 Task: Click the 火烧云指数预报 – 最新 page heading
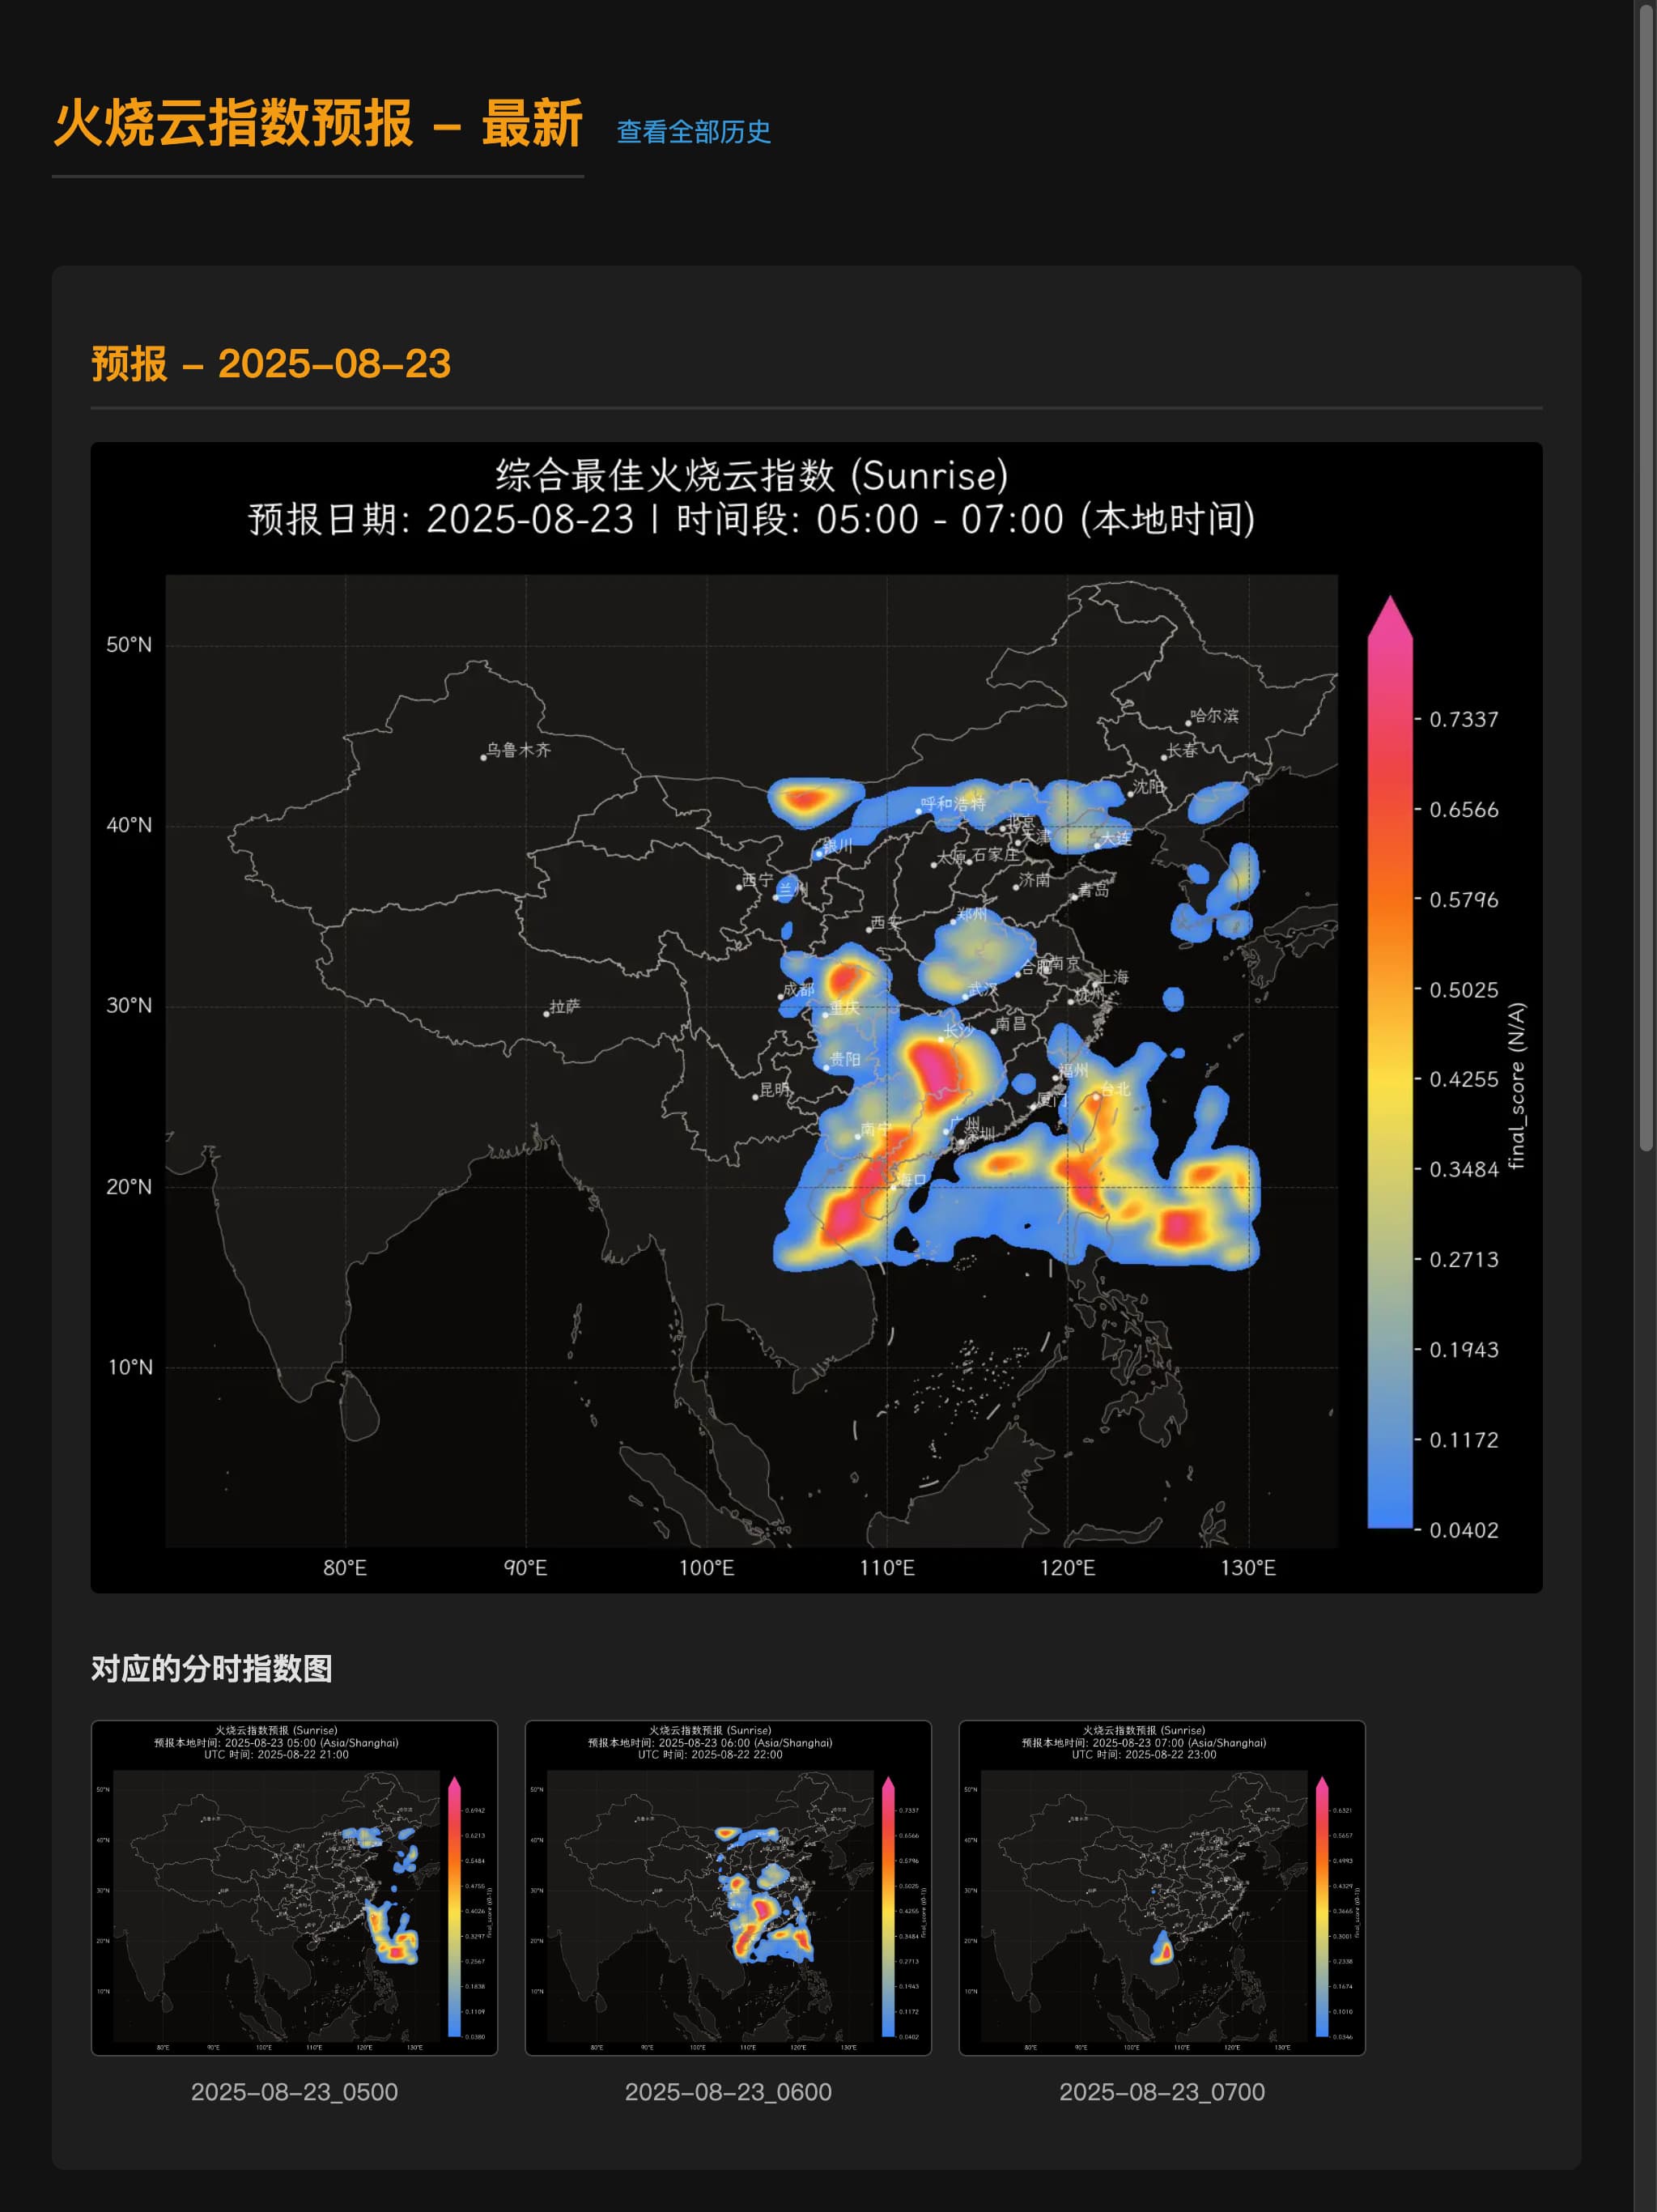click(318, 124)
